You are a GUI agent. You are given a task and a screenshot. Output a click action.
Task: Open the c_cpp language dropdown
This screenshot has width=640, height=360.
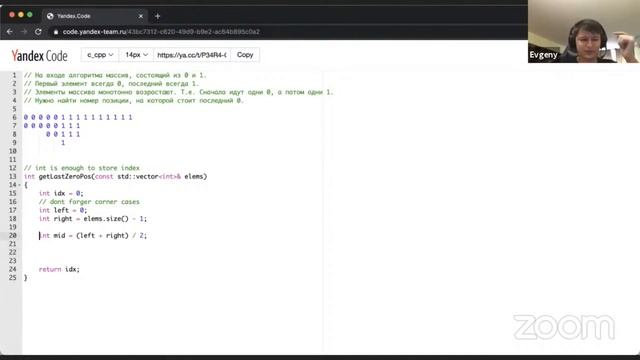(100, 55)
